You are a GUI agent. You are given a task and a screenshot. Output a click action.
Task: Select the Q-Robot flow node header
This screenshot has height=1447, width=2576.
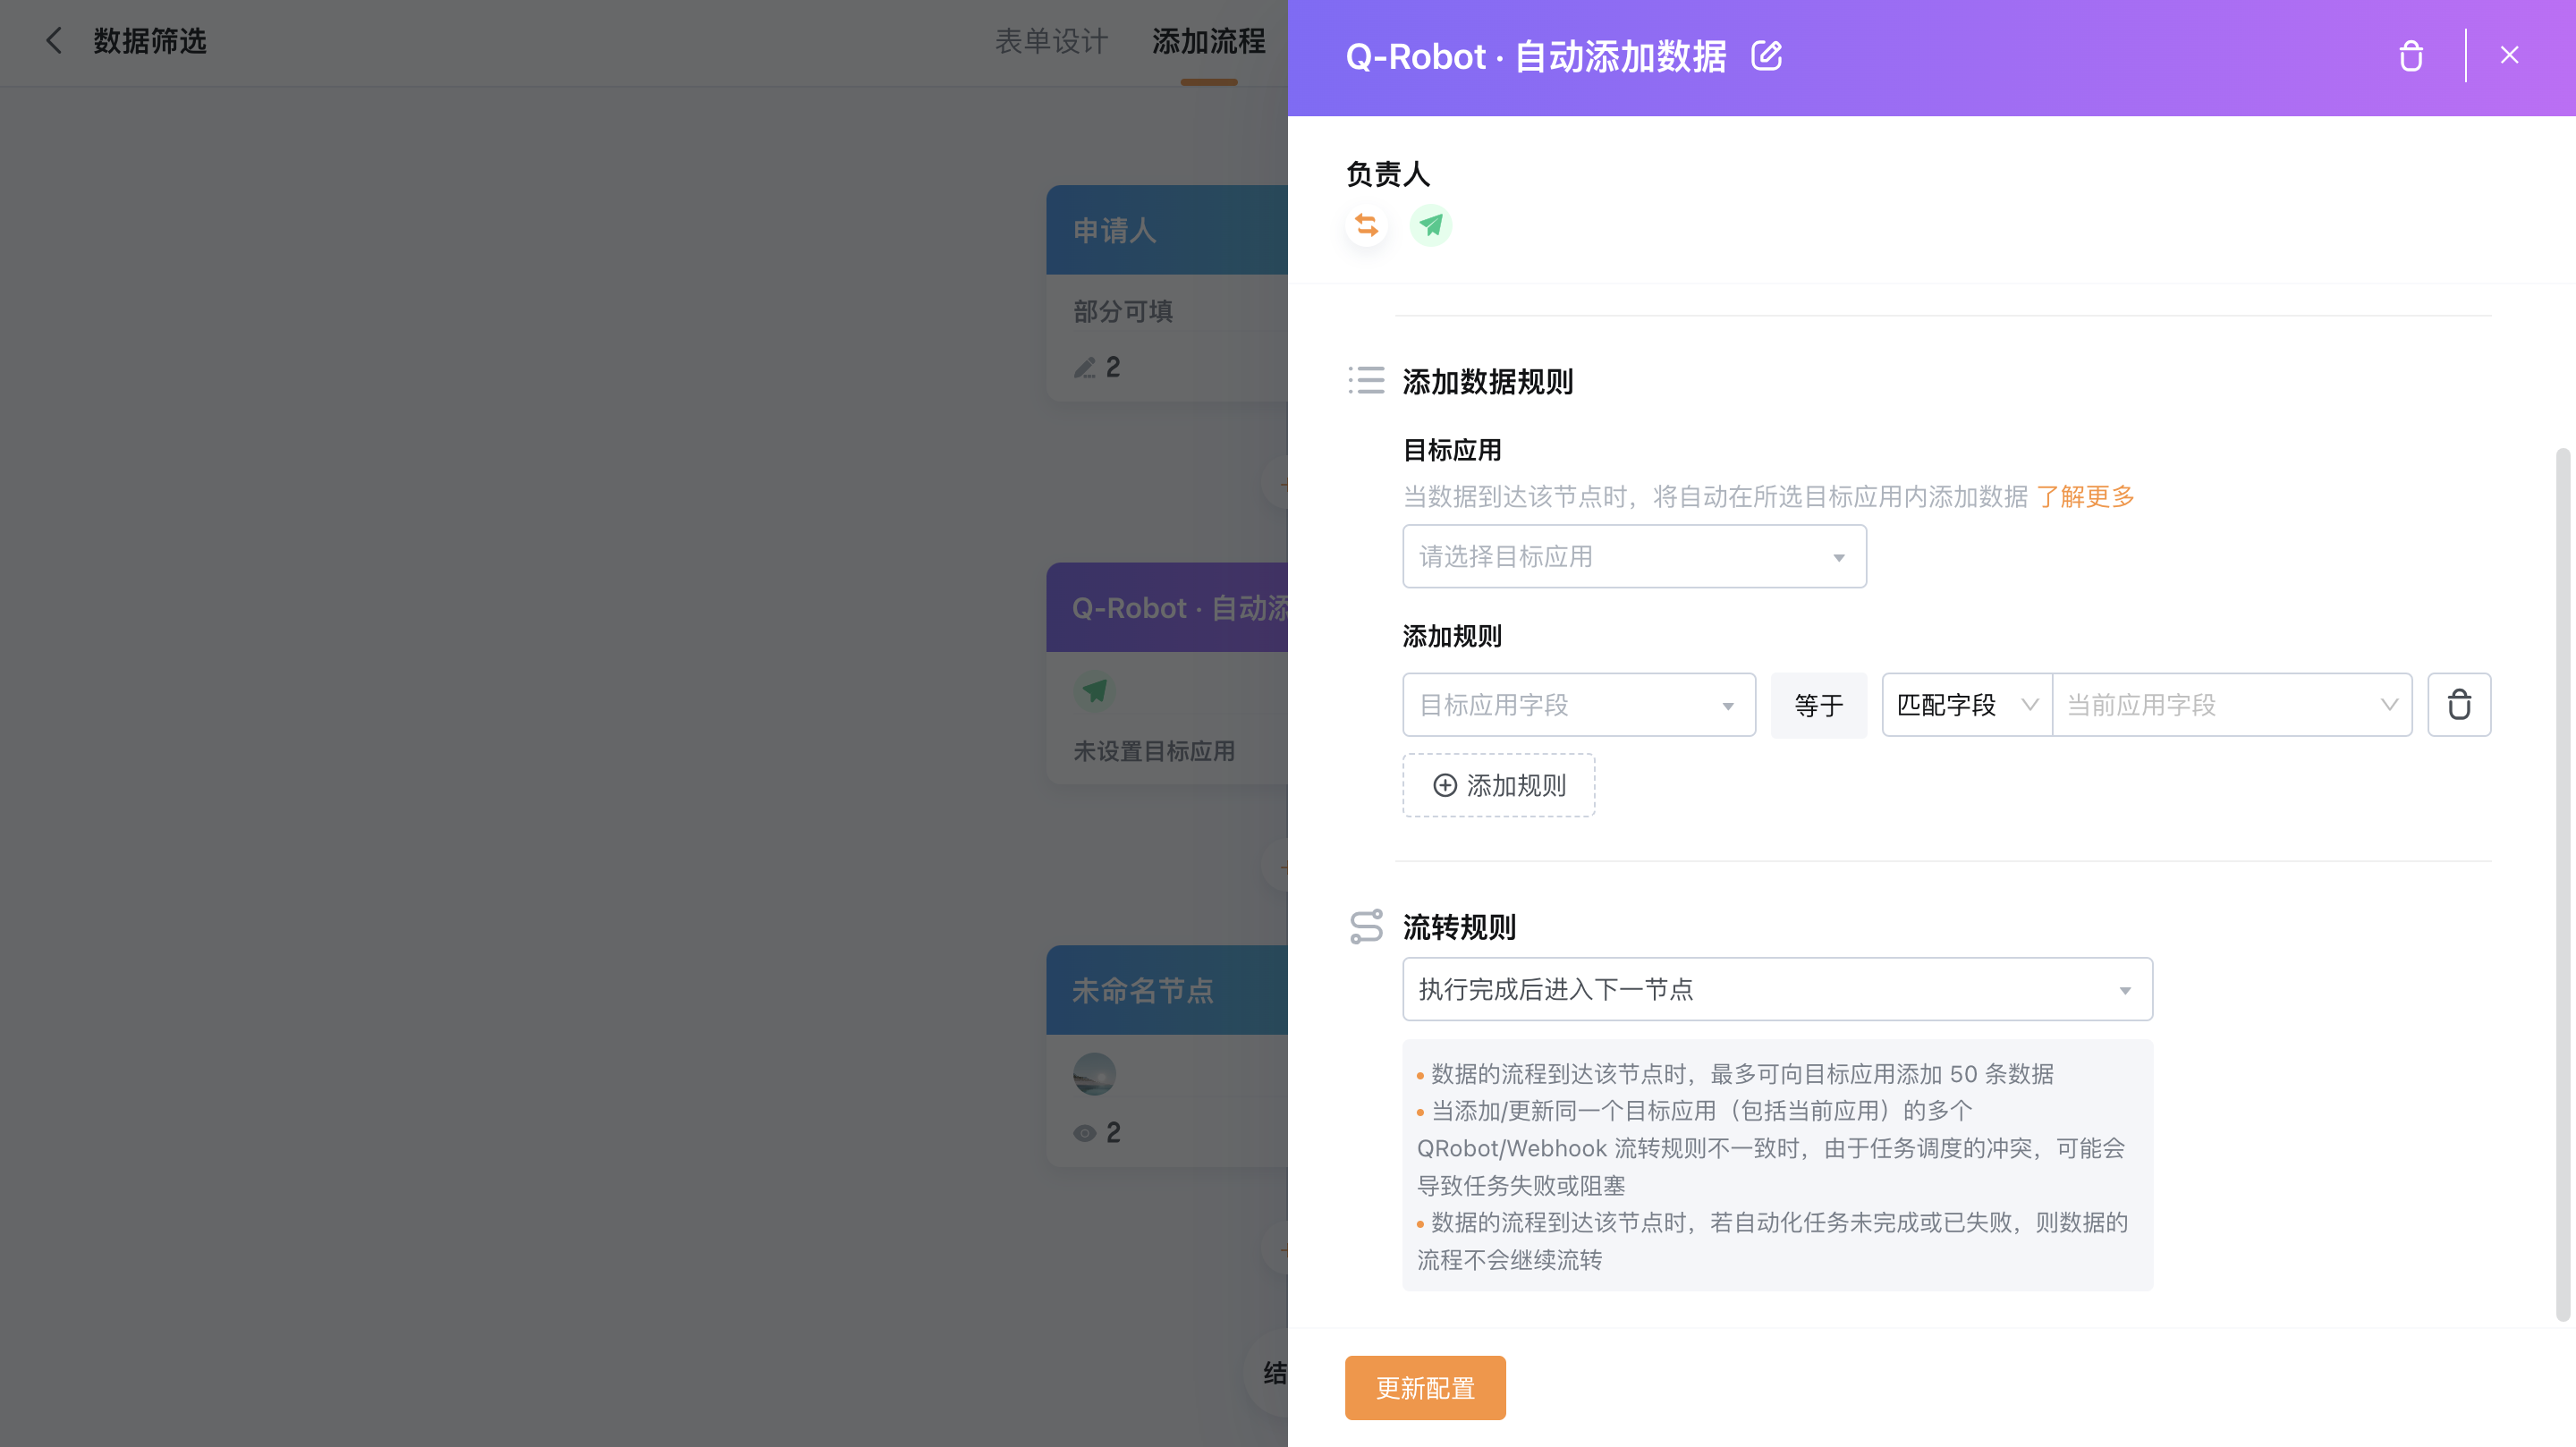[1167, 608]
